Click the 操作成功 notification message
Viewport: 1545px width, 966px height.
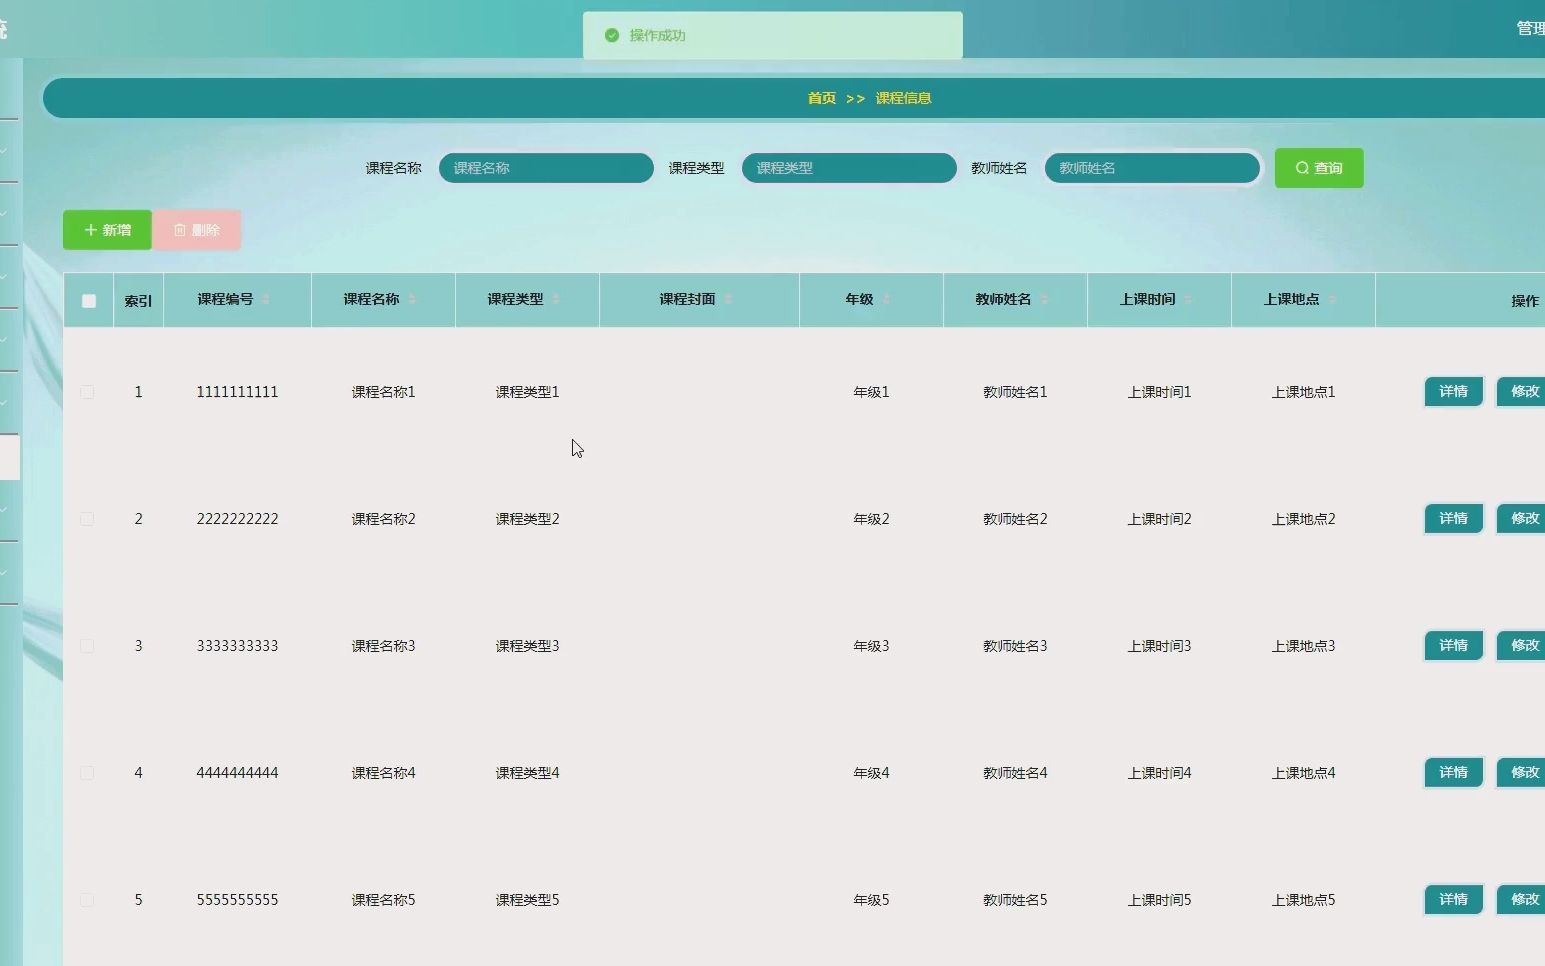(x=657, y=35)
